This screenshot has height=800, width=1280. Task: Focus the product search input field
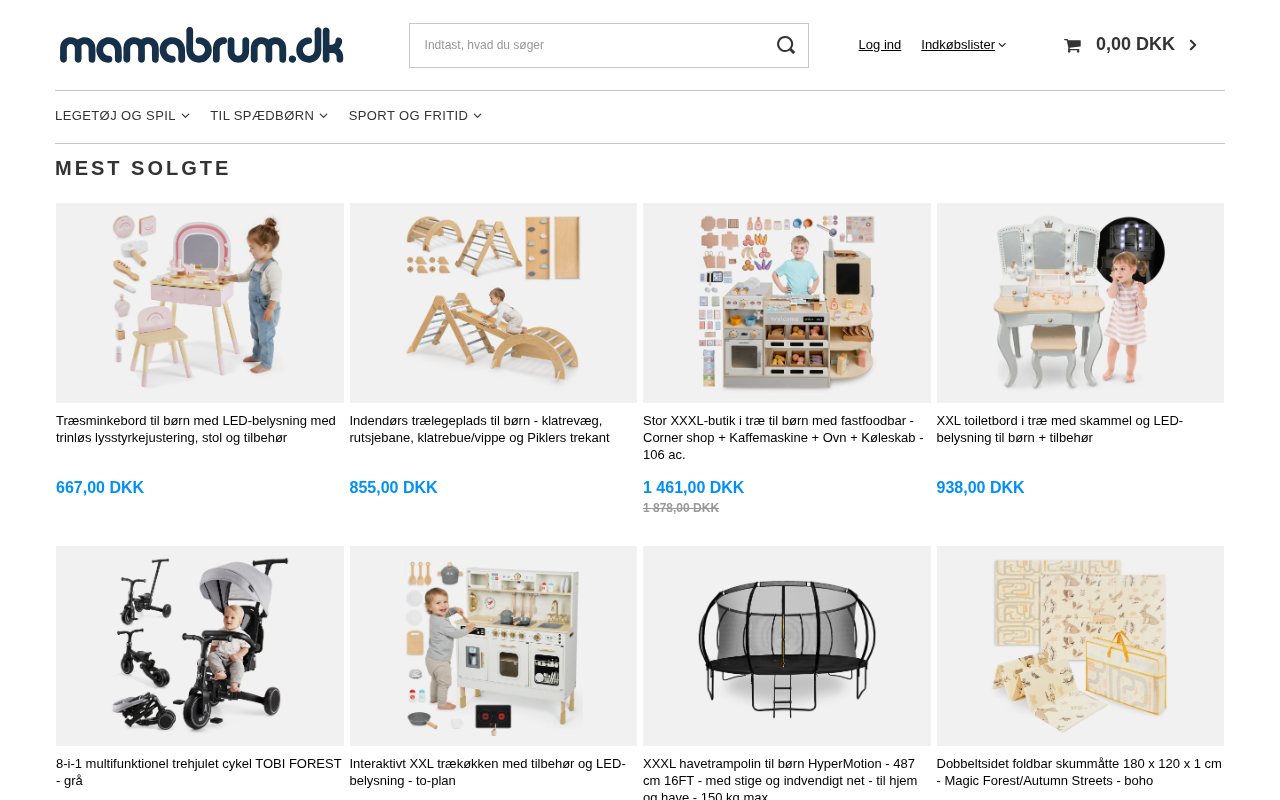coord(590,45)
